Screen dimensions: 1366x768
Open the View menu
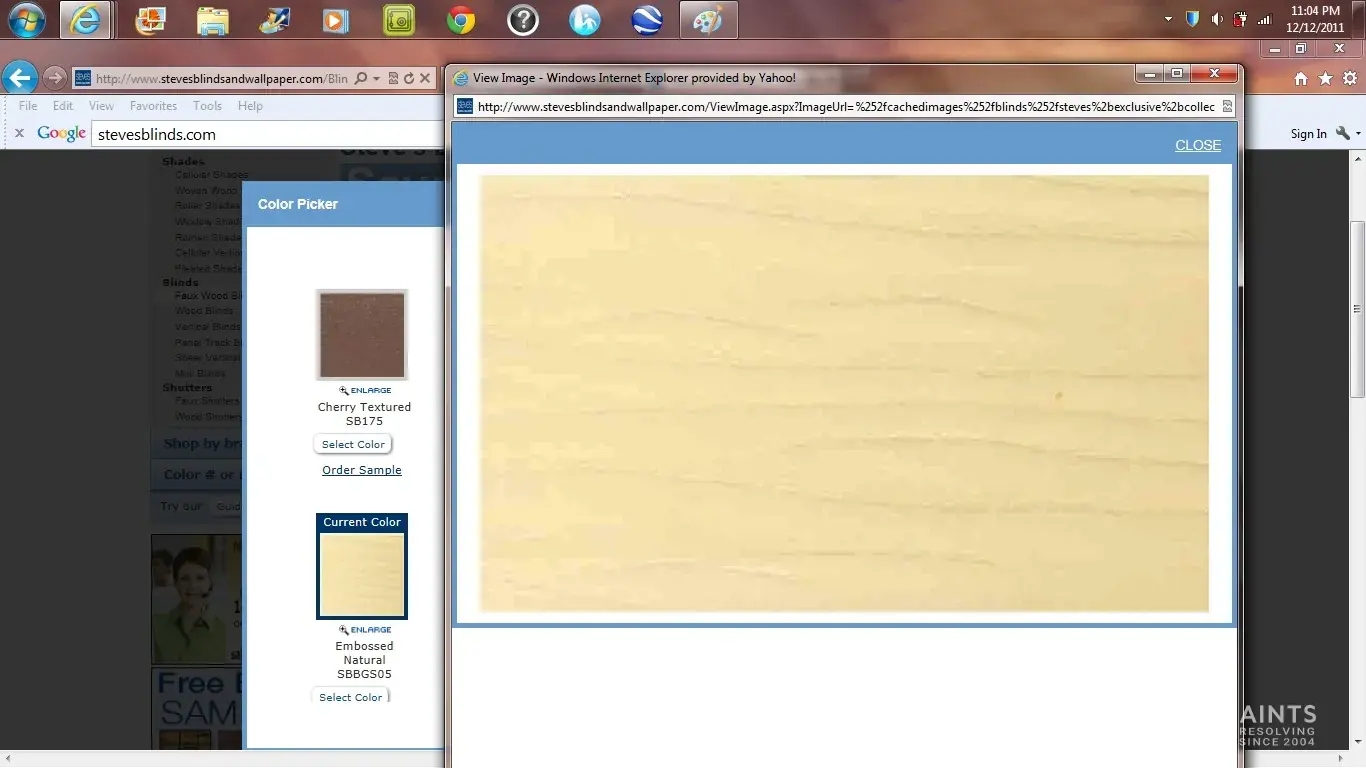click(101, 105)
